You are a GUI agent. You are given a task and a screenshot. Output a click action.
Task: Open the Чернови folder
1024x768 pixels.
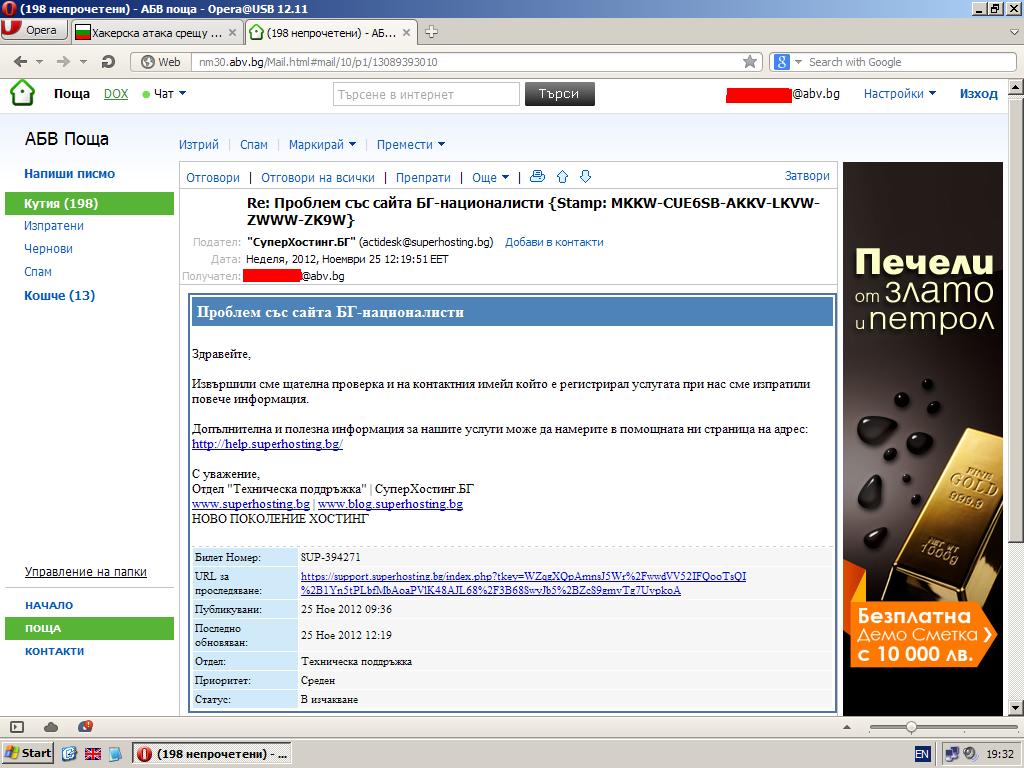(48, 248)
